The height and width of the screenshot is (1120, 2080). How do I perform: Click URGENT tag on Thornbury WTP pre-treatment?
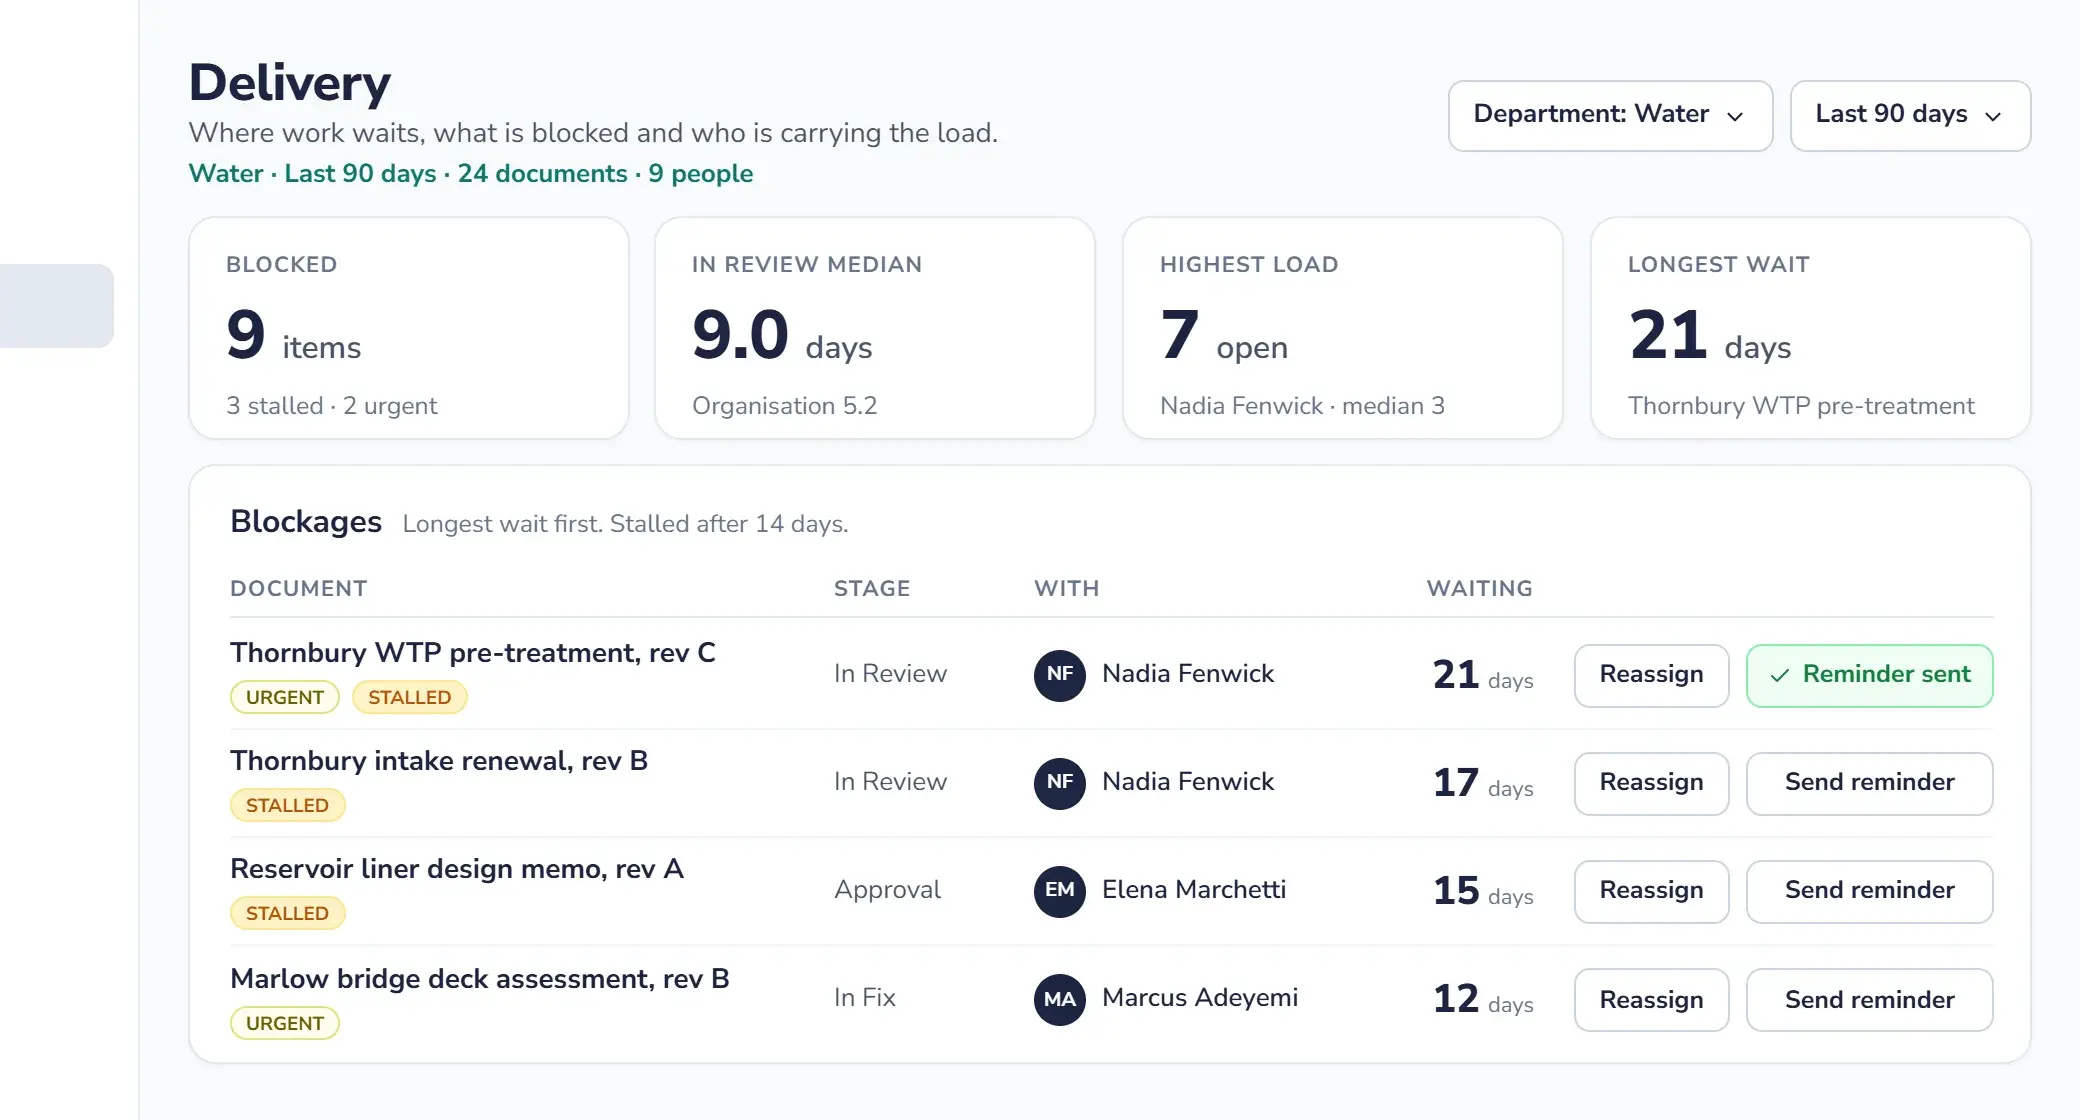285,697
